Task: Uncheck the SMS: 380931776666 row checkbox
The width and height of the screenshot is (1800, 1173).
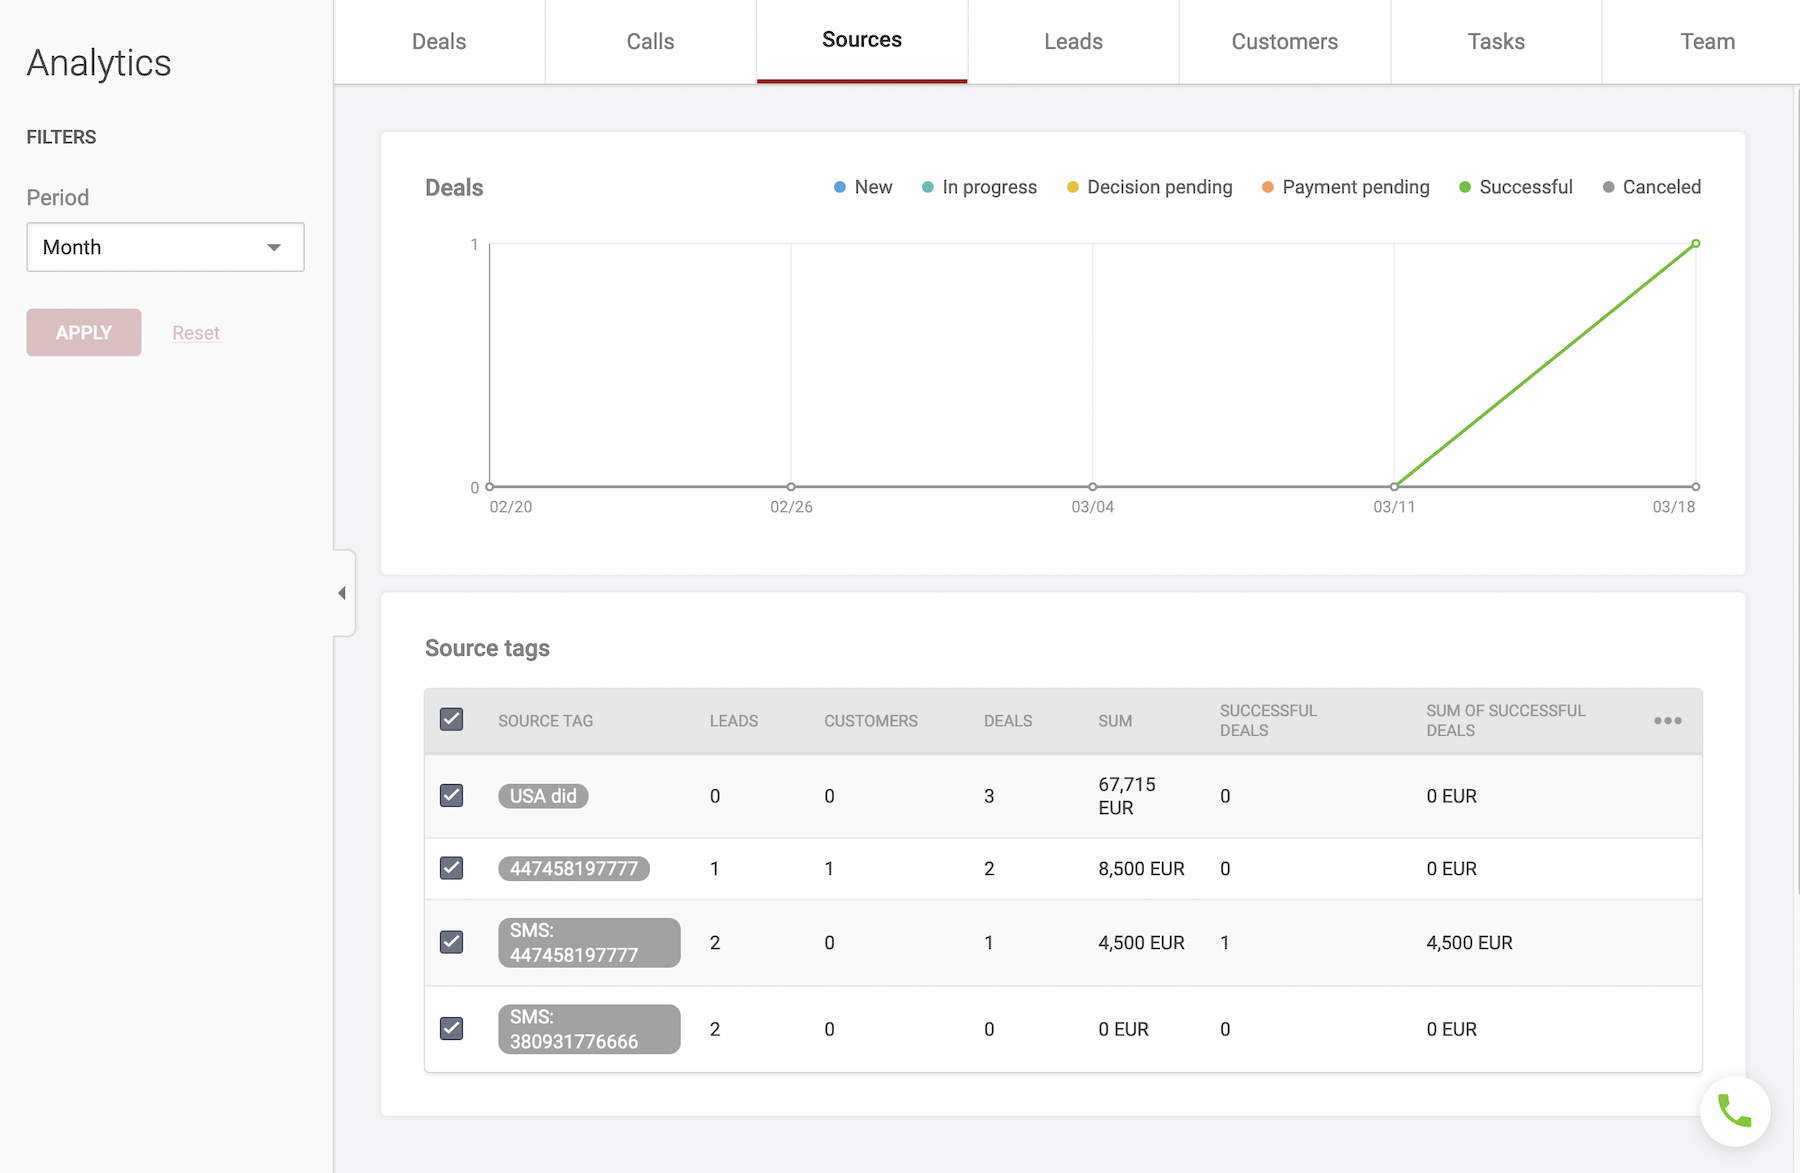Action: [452, 1029]
